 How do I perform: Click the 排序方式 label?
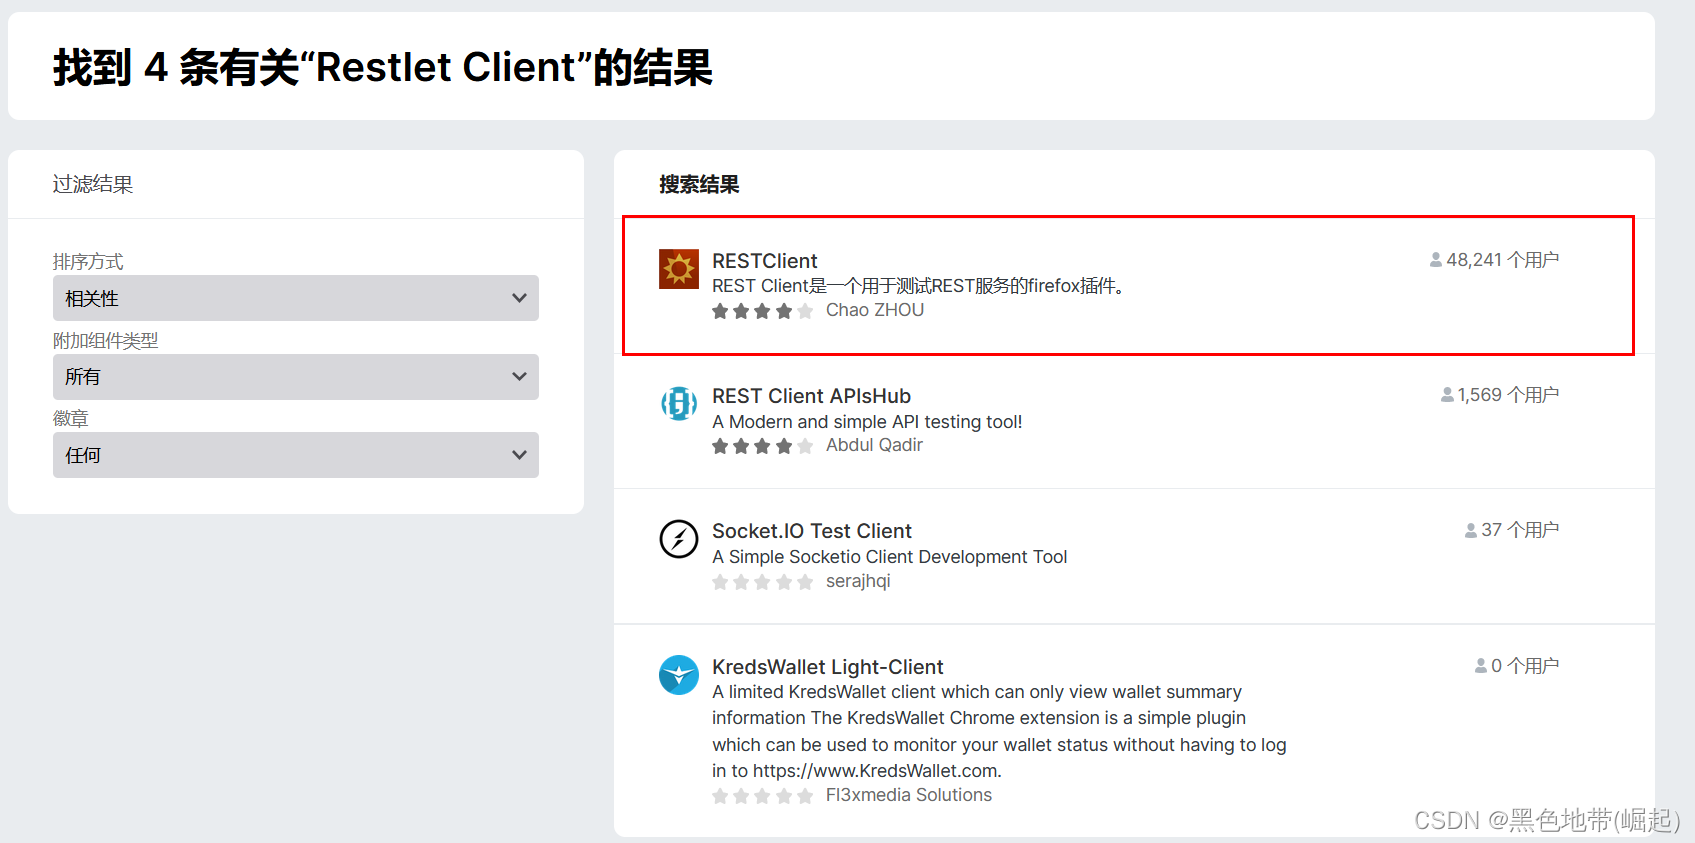pyautogui.click(x=88, y=262)
